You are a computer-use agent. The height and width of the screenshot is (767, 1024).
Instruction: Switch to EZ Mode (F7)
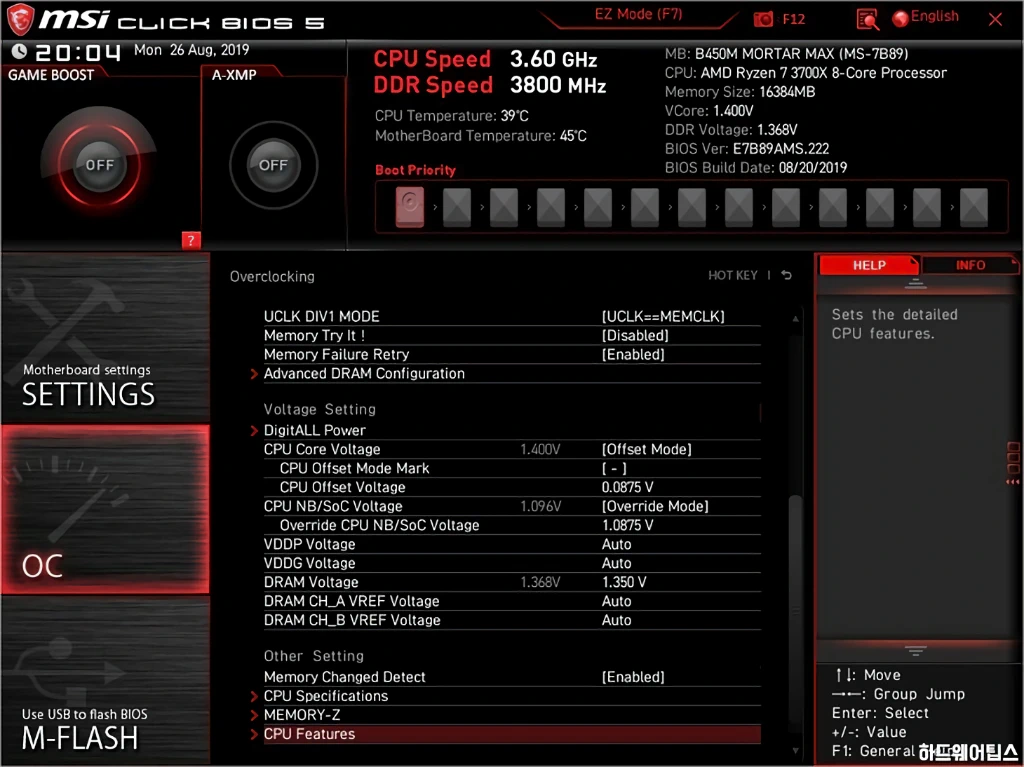[638, 14]
